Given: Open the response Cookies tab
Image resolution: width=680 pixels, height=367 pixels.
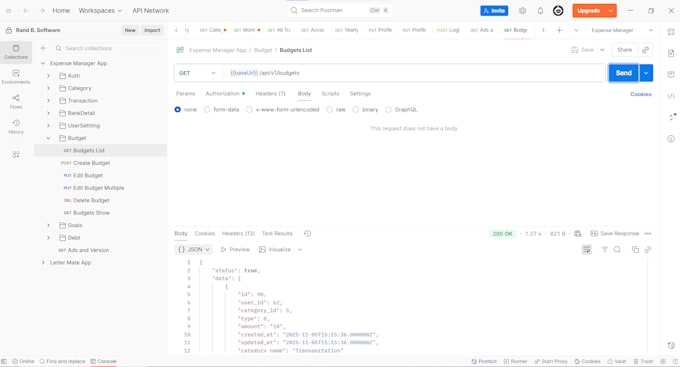Looking at the screenshot, I should tap(205, 233).
